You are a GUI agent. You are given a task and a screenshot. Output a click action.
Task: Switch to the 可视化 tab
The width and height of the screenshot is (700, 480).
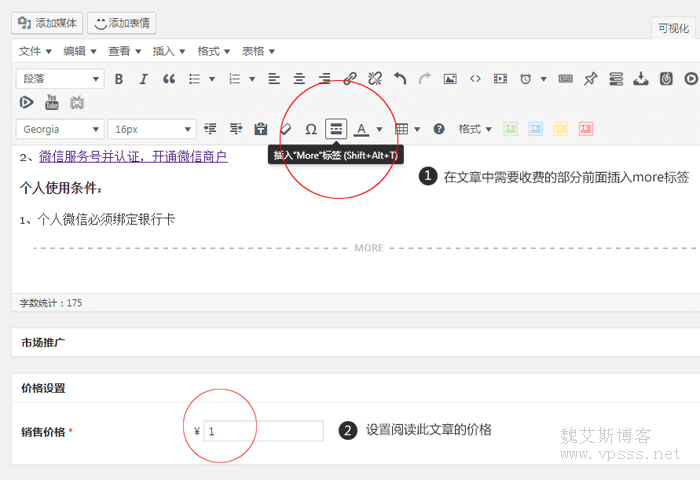(673, 29)
